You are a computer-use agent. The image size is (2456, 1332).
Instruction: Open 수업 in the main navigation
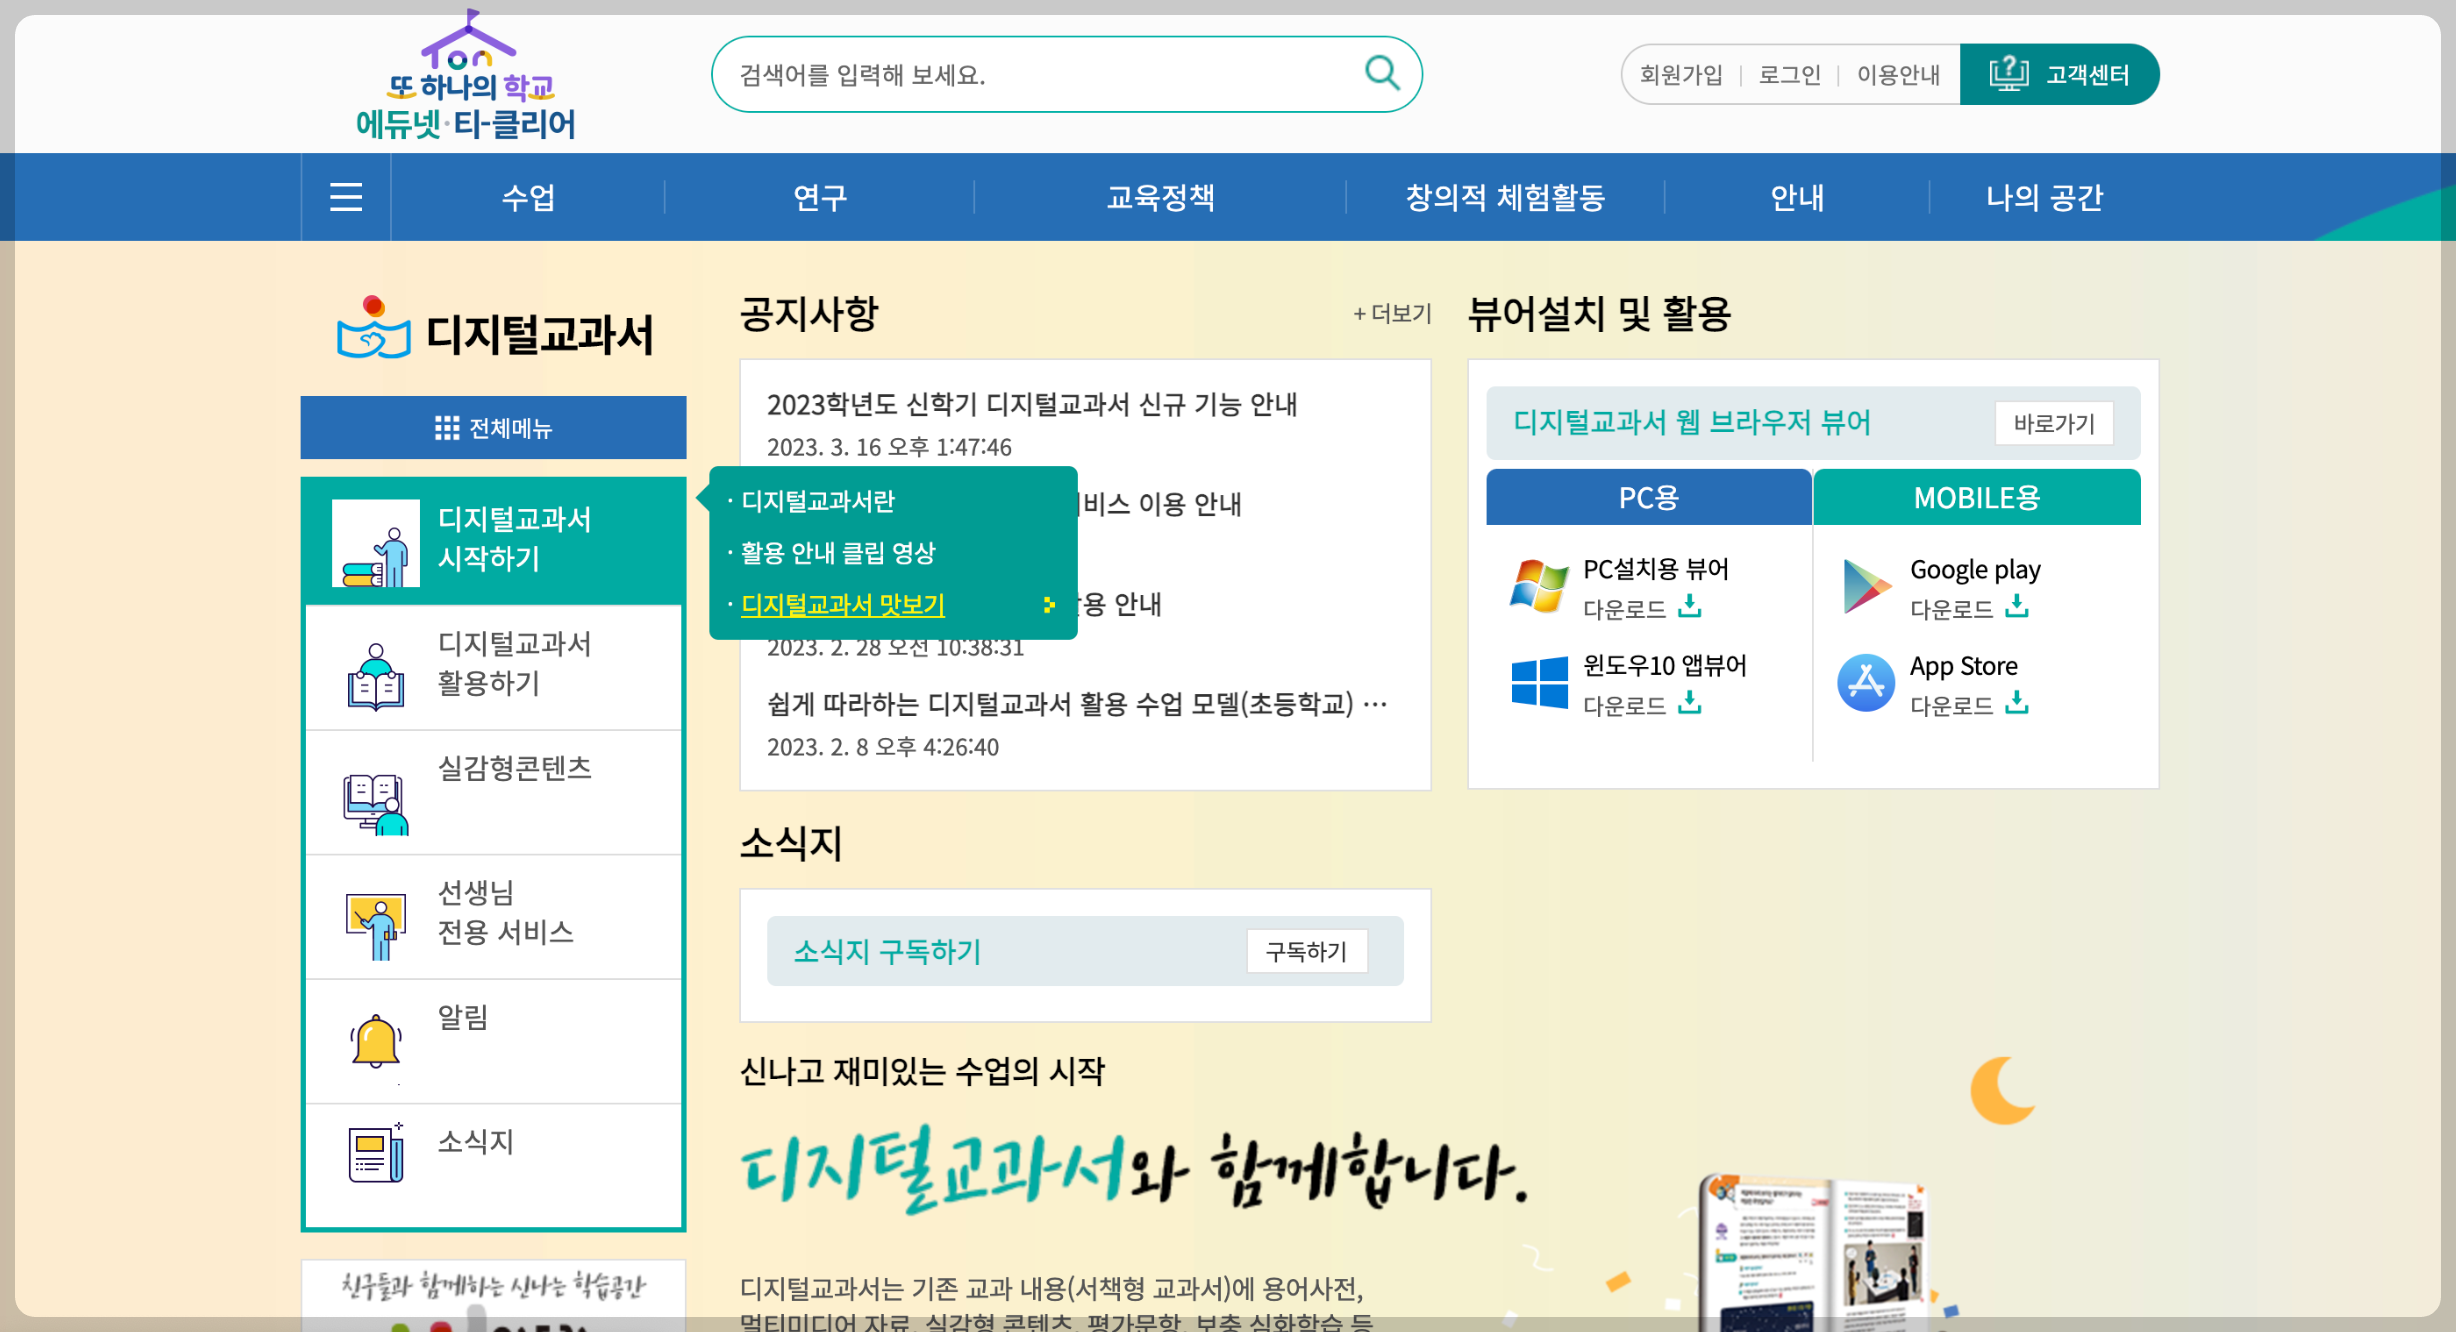point(528,197)
